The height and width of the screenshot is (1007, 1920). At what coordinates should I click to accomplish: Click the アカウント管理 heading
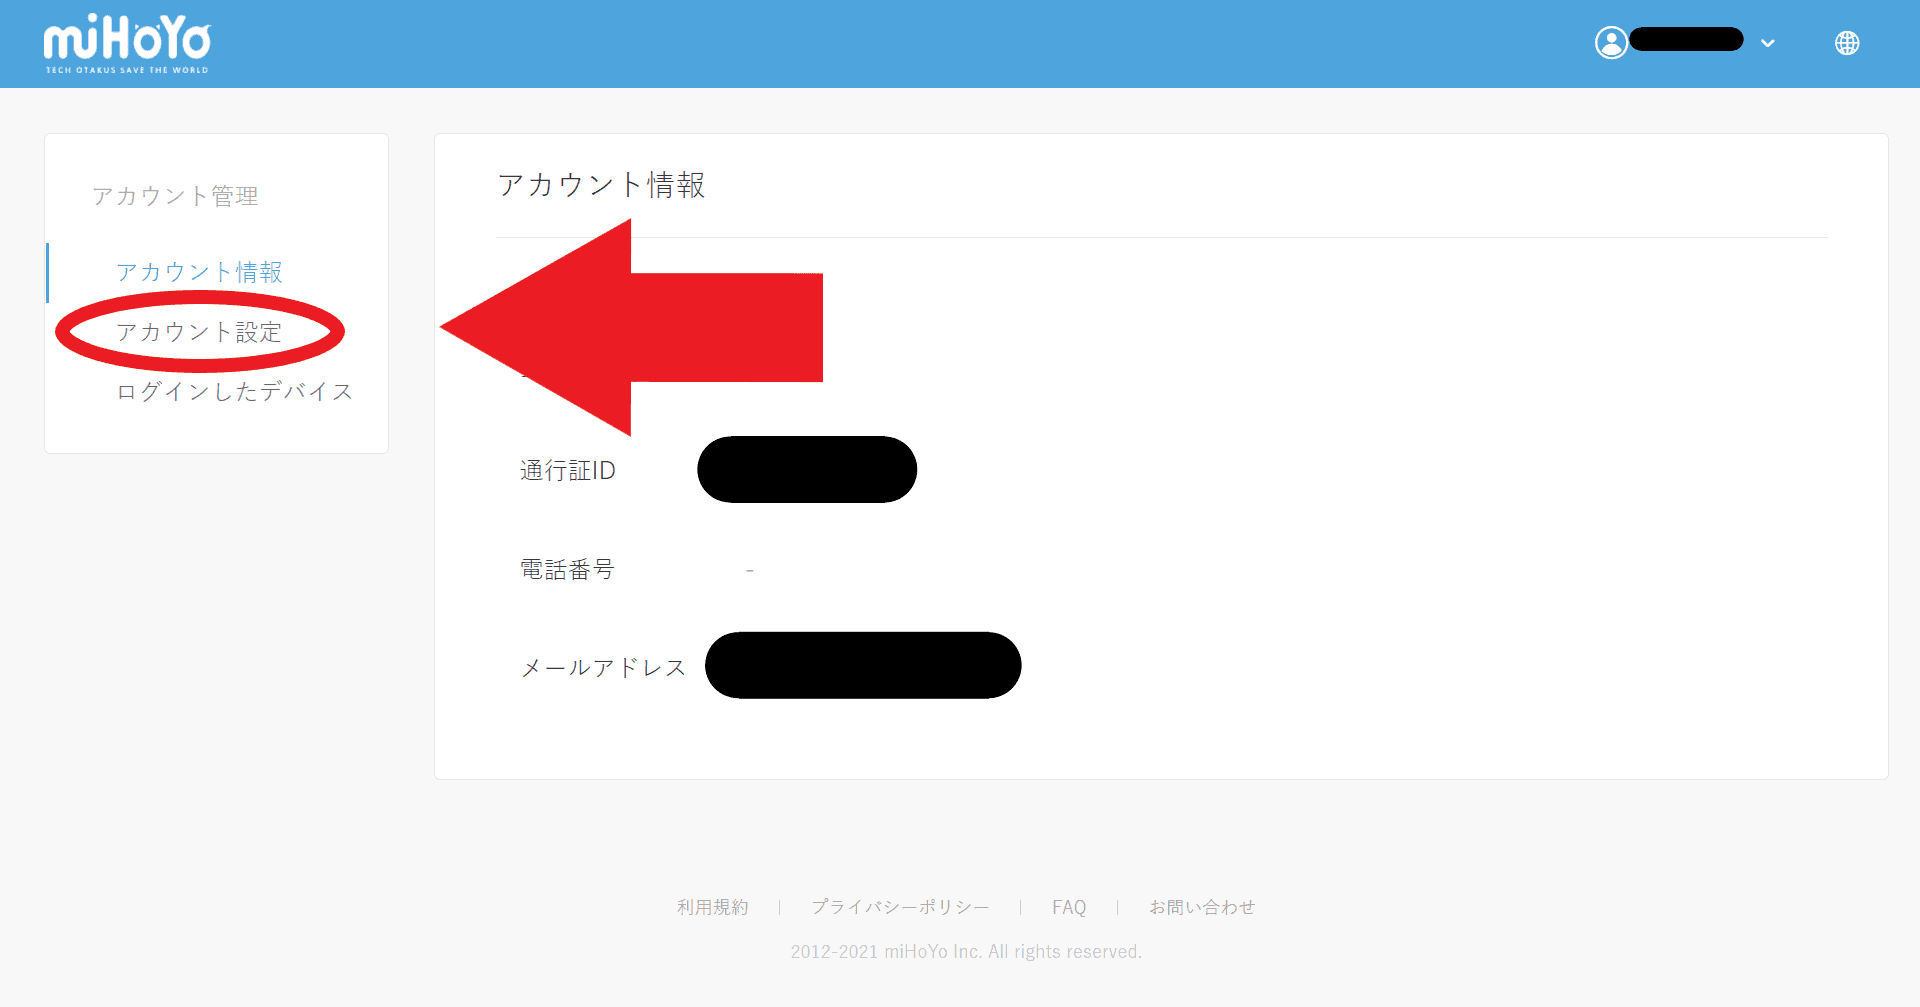[x=175, y=196]
